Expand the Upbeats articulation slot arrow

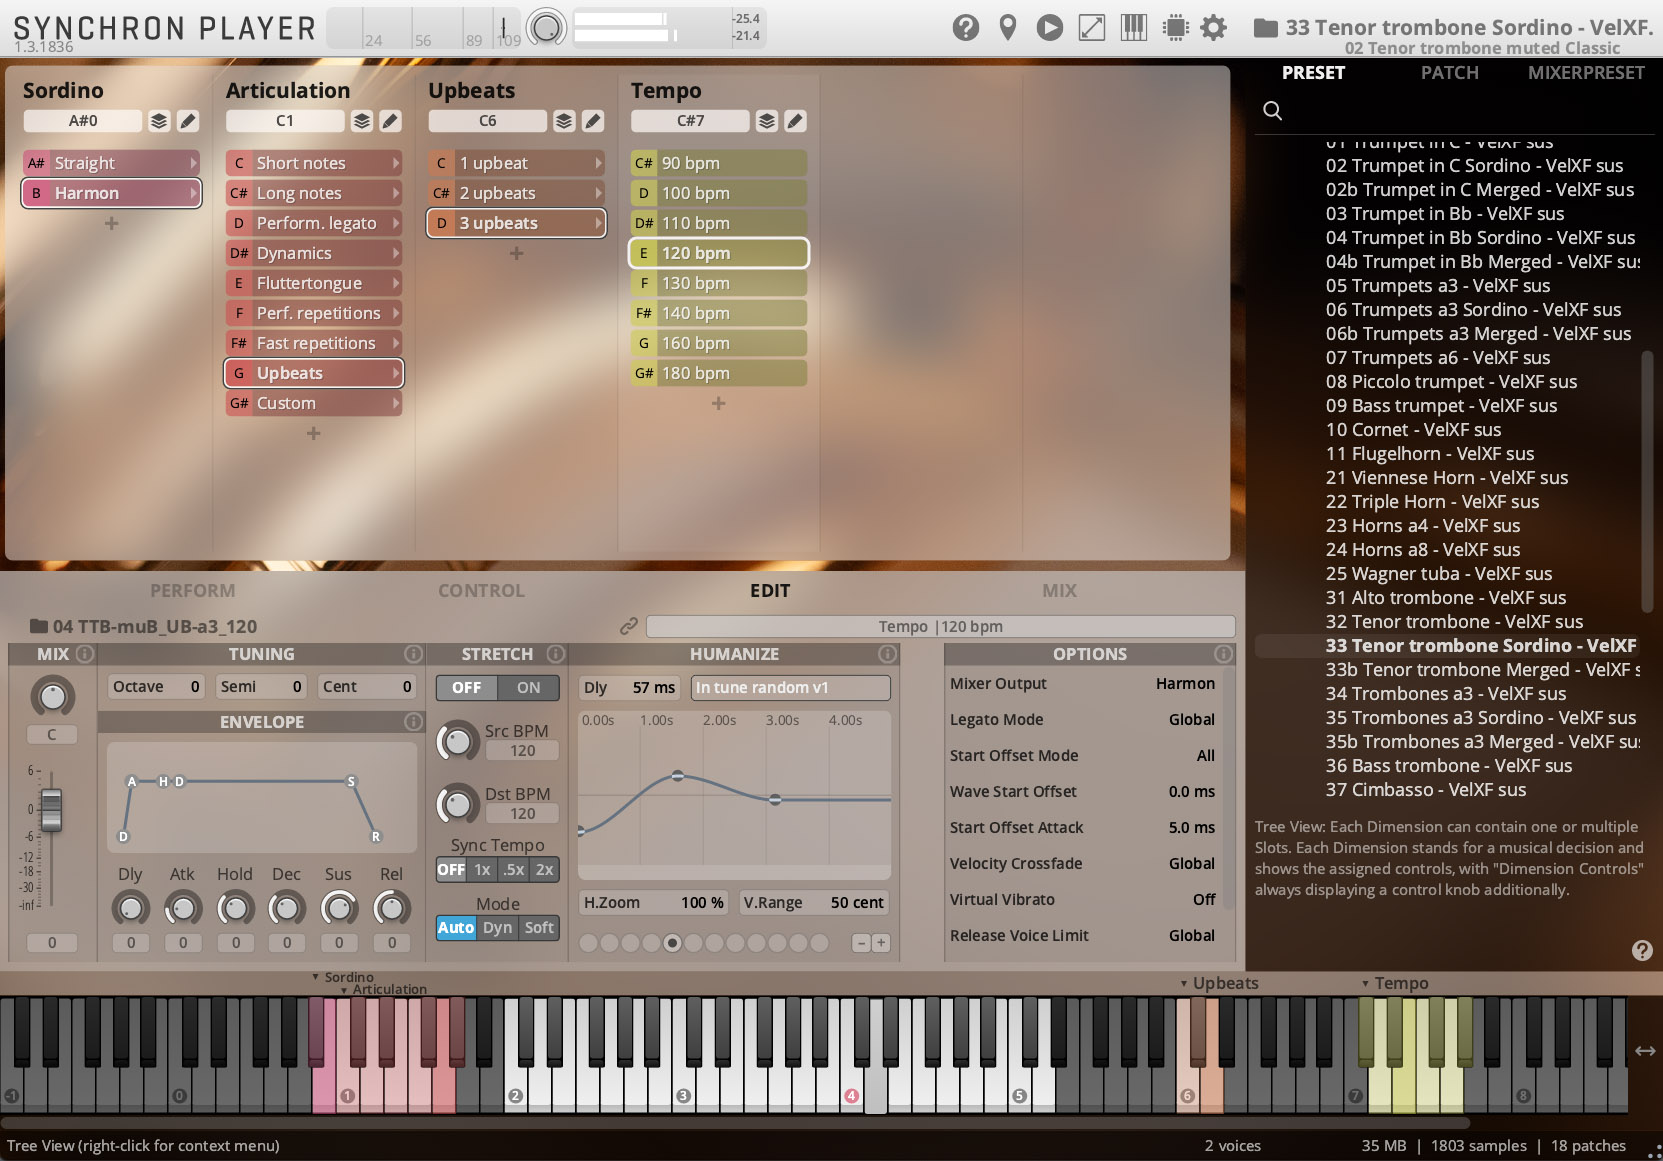(x=396, y=373)
